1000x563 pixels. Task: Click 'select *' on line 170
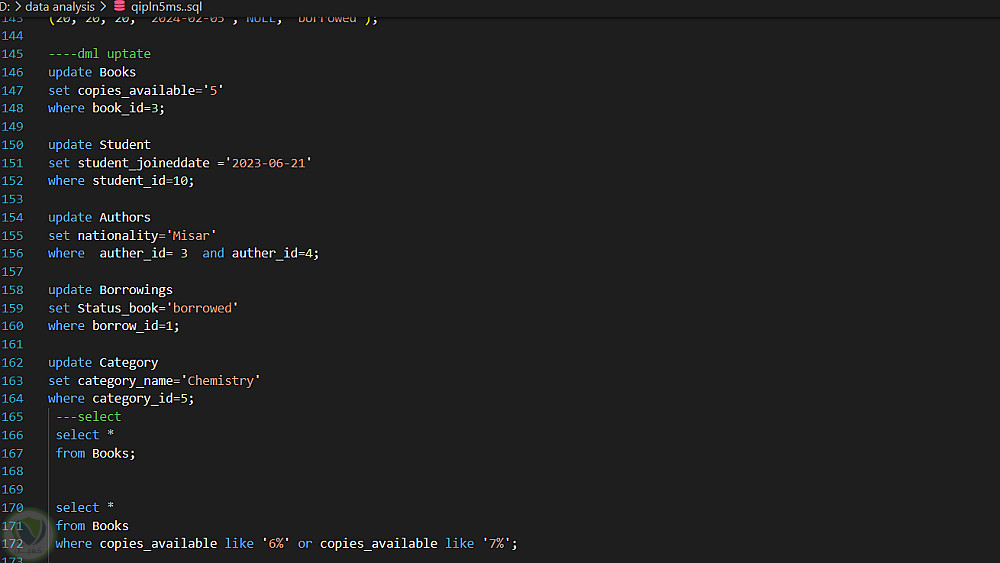(x=85, y=508)
